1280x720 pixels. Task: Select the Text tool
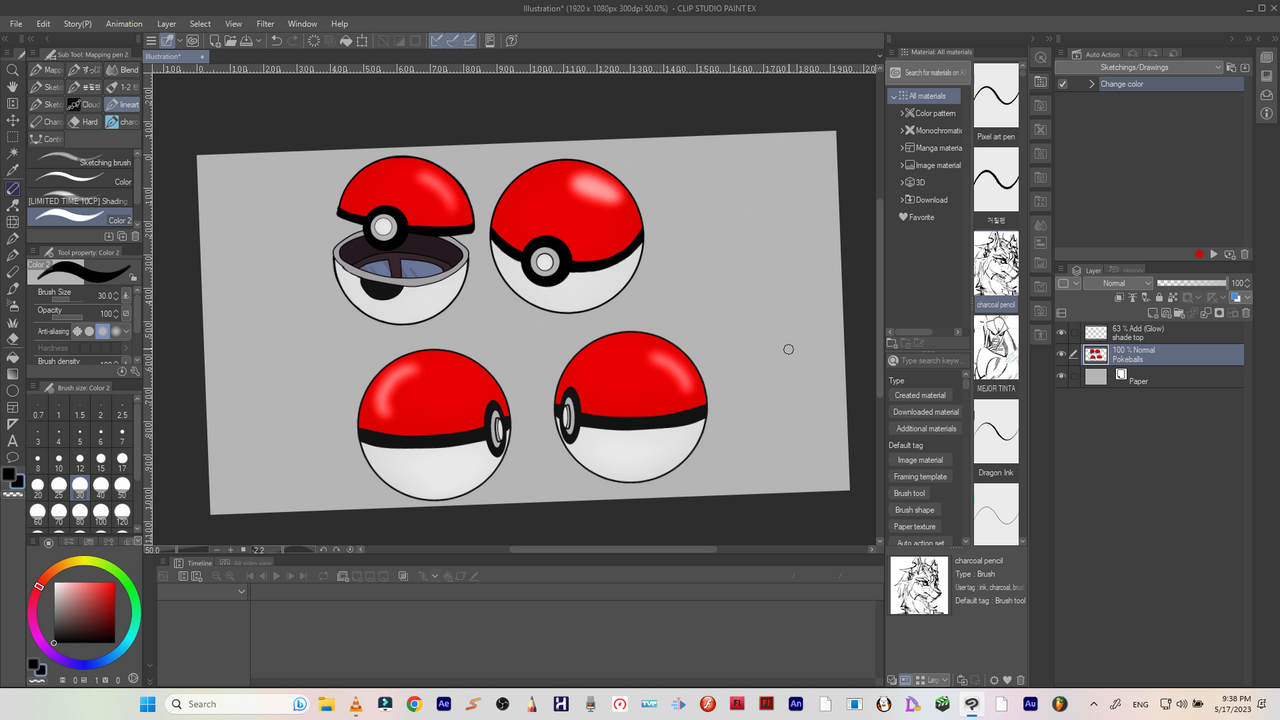(x=13, y=441)
